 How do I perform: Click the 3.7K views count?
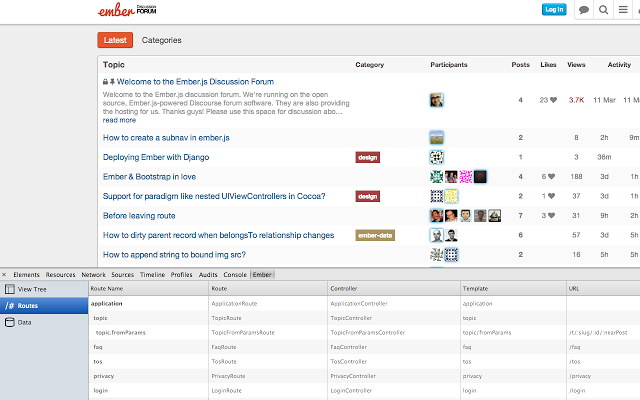tap(576, 100)
